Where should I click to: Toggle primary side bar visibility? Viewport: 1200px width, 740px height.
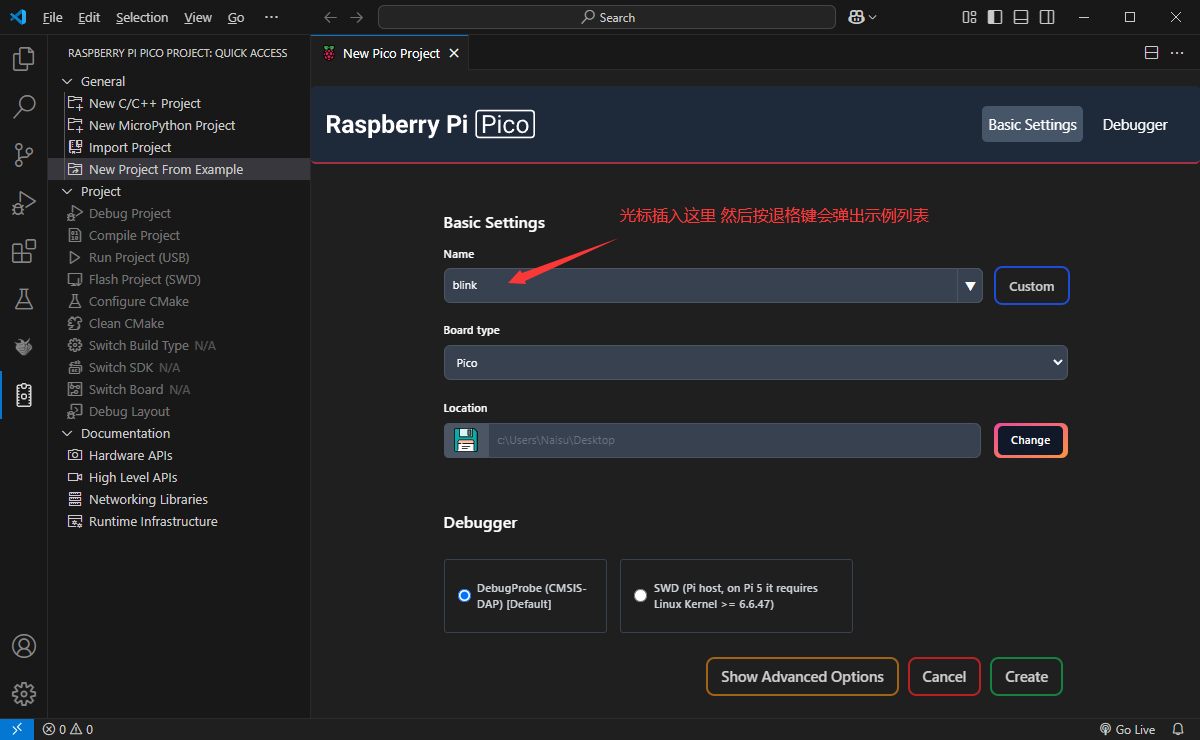(995, 17)
